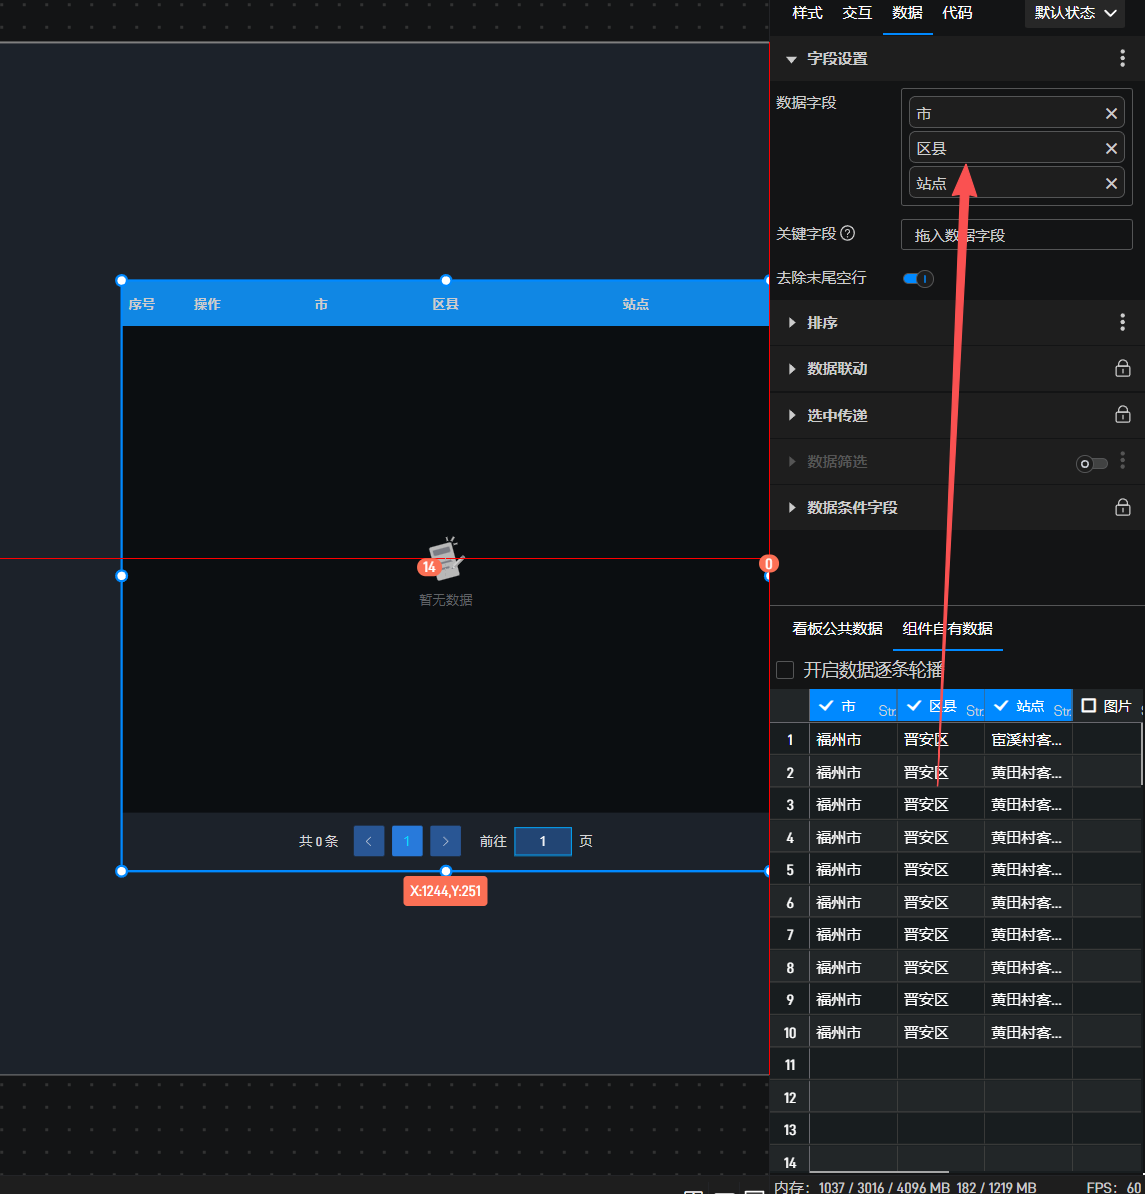Expand the 数据条件字段 section
Image resolution: width=1145 pixels, height=1194 pixels.
[x=793, y=508]
